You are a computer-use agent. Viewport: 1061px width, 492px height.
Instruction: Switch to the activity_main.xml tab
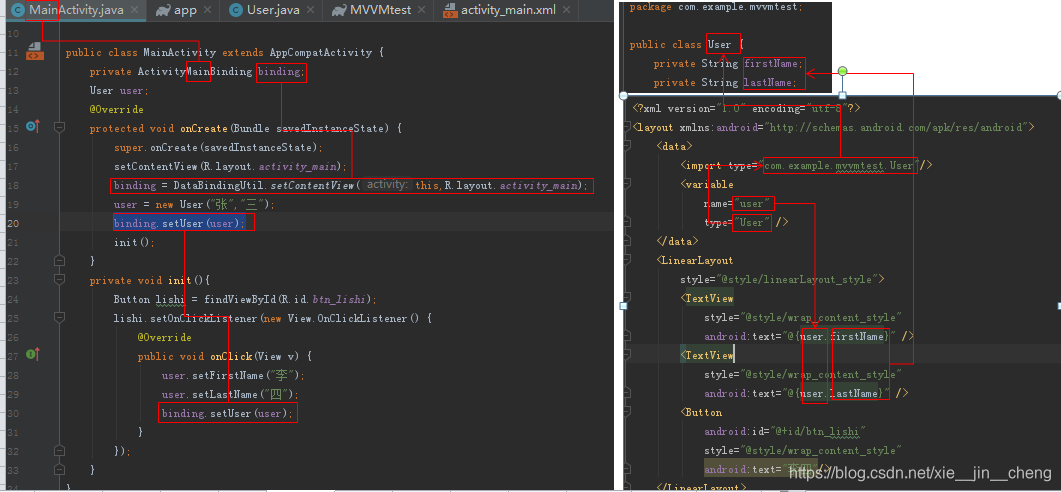click(508, 11)
